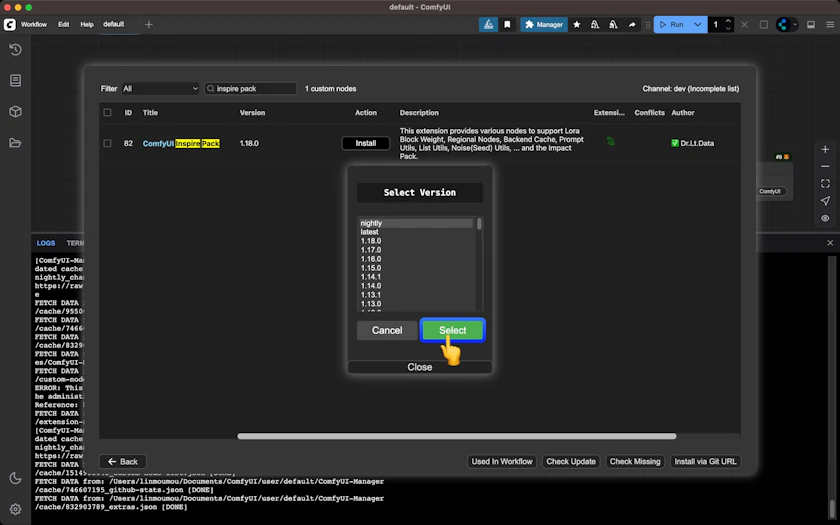Click the search field containing inspire pack
Screen dimensions: 840x525
(251, 88)
